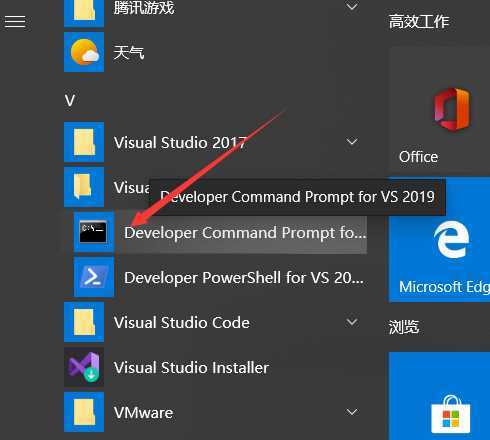The height and width of the screenshot is (440, 490).
Task: Expand the 腾讯游戏 folder chevron
Action: pos(352,6)
